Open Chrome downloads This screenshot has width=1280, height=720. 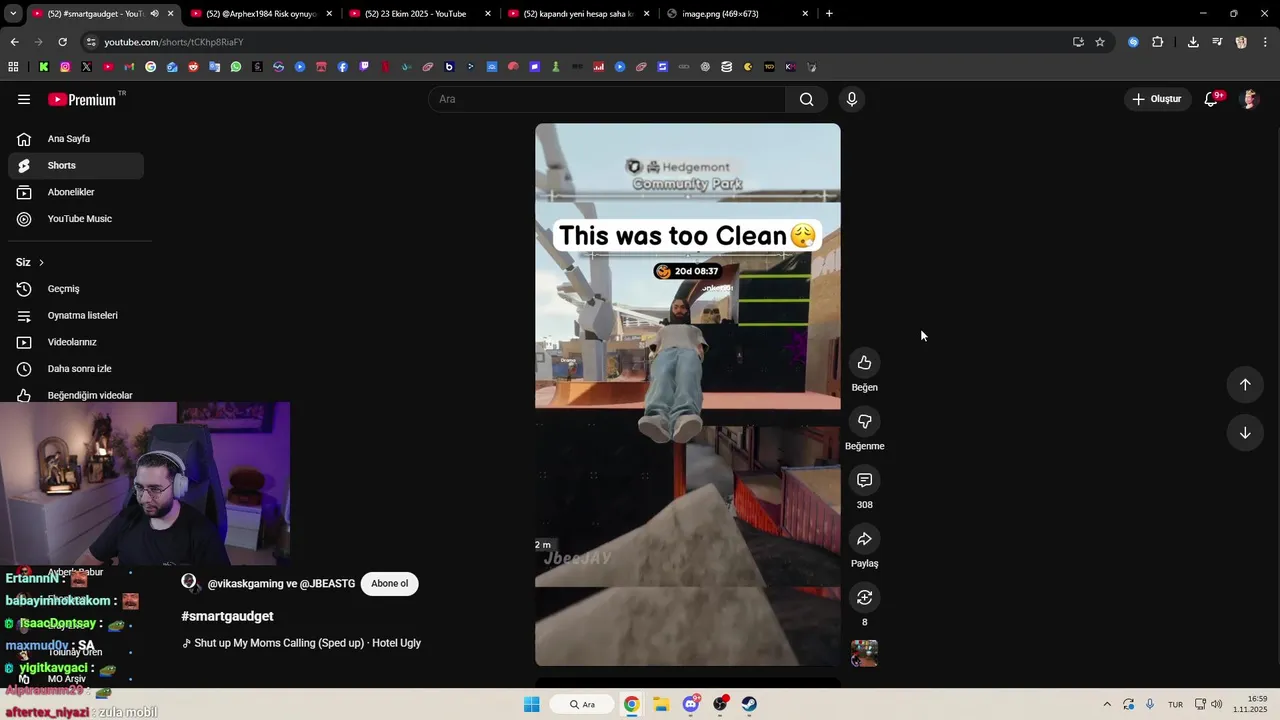1193,42
